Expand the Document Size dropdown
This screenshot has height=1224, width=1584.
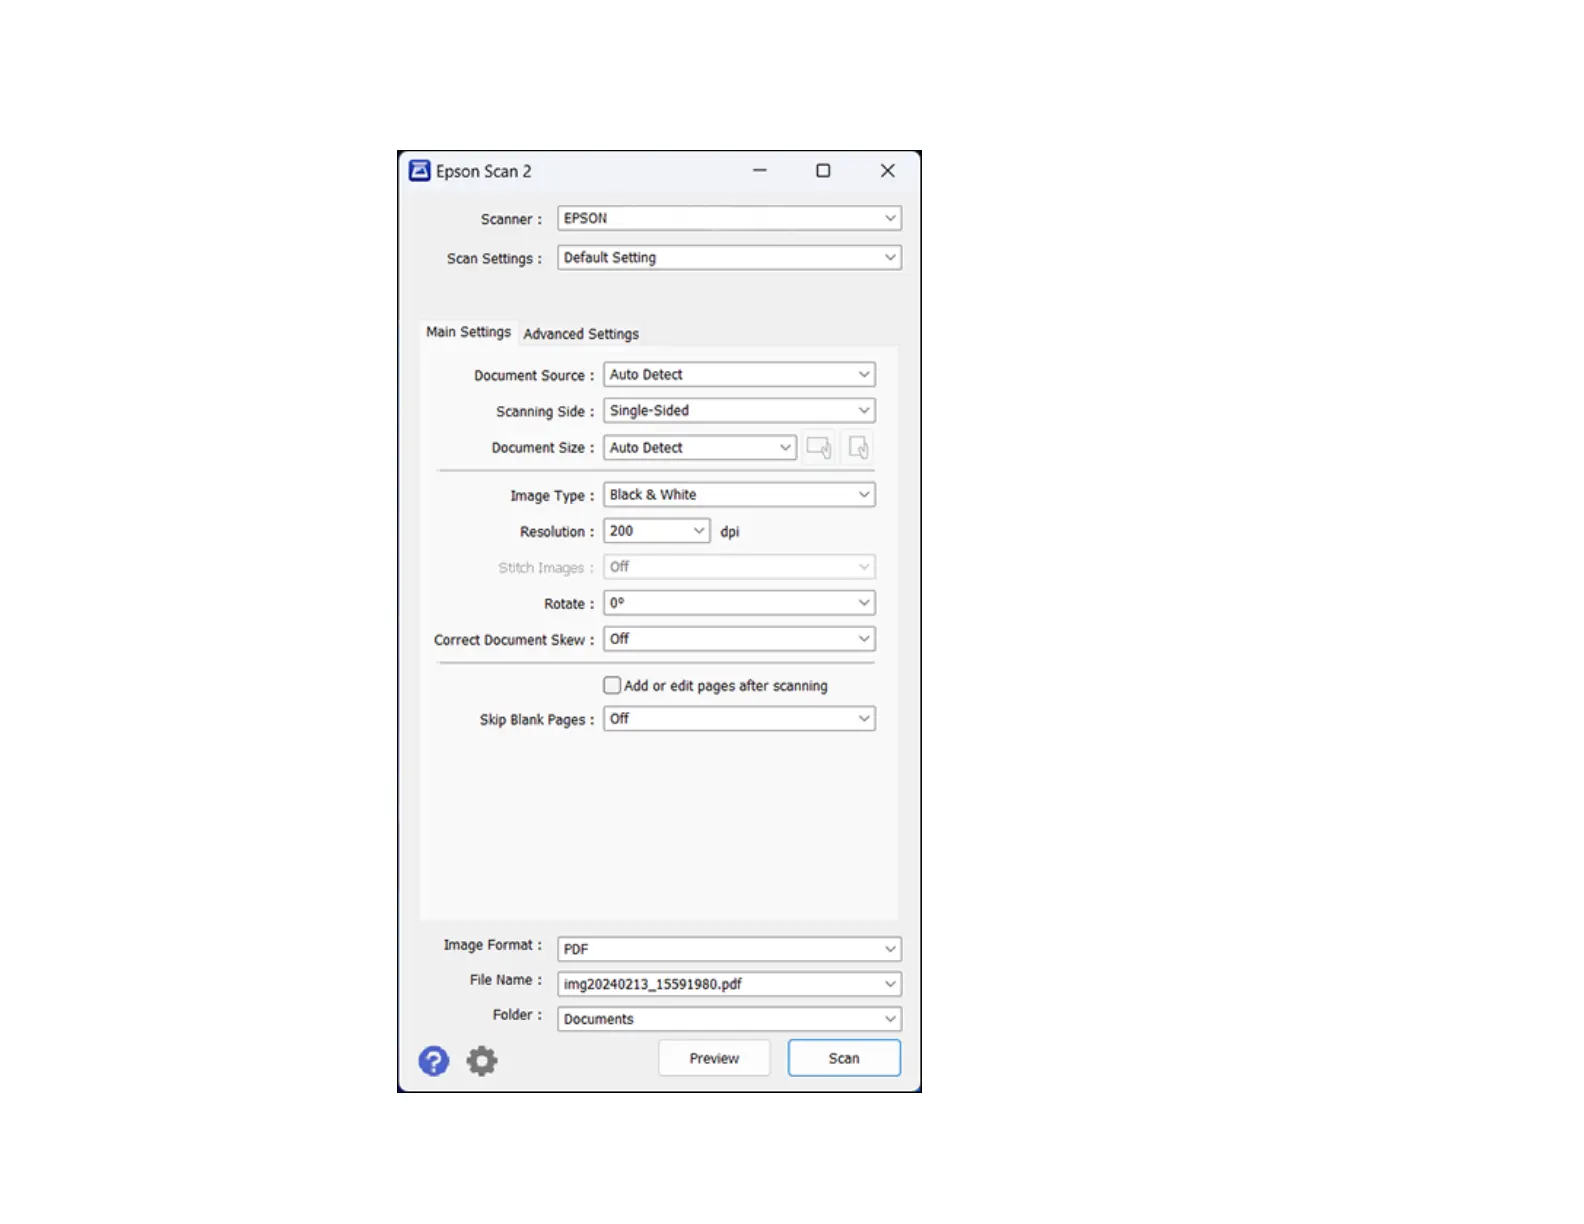point(700,447)
